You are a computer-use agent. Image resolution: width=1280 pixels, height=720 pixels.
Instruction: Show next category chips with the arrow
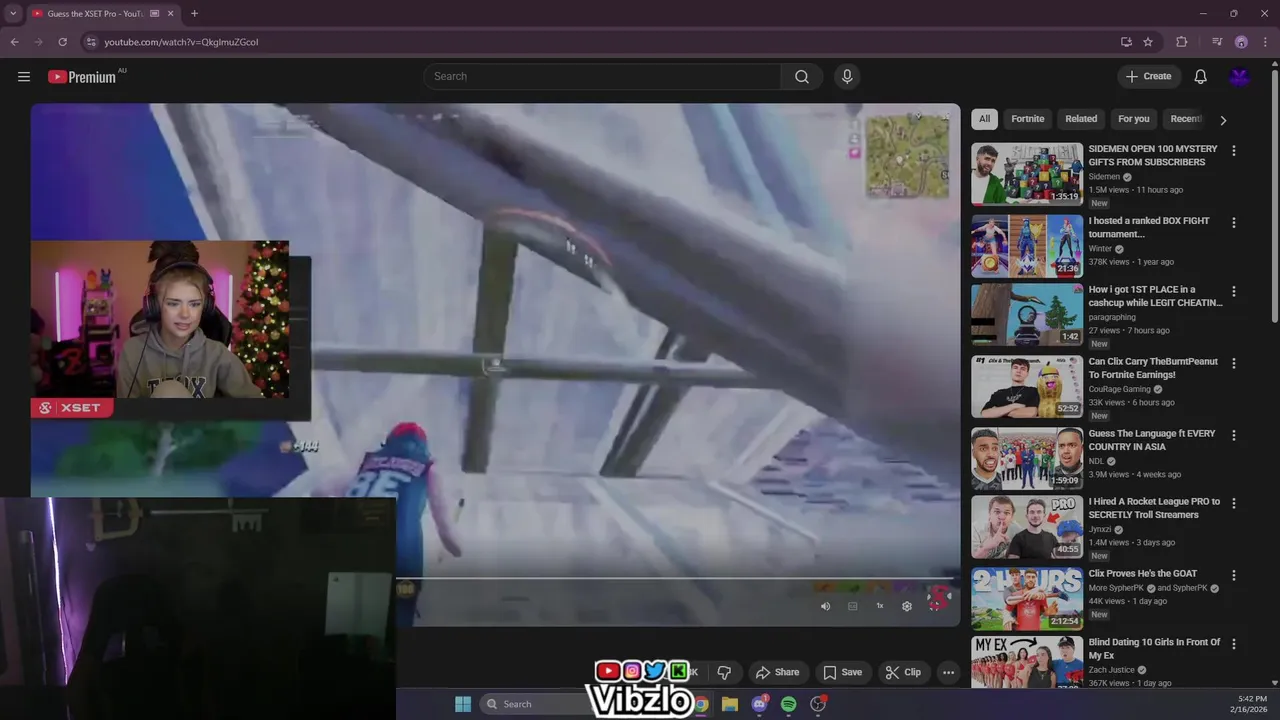pos(1223,120)
